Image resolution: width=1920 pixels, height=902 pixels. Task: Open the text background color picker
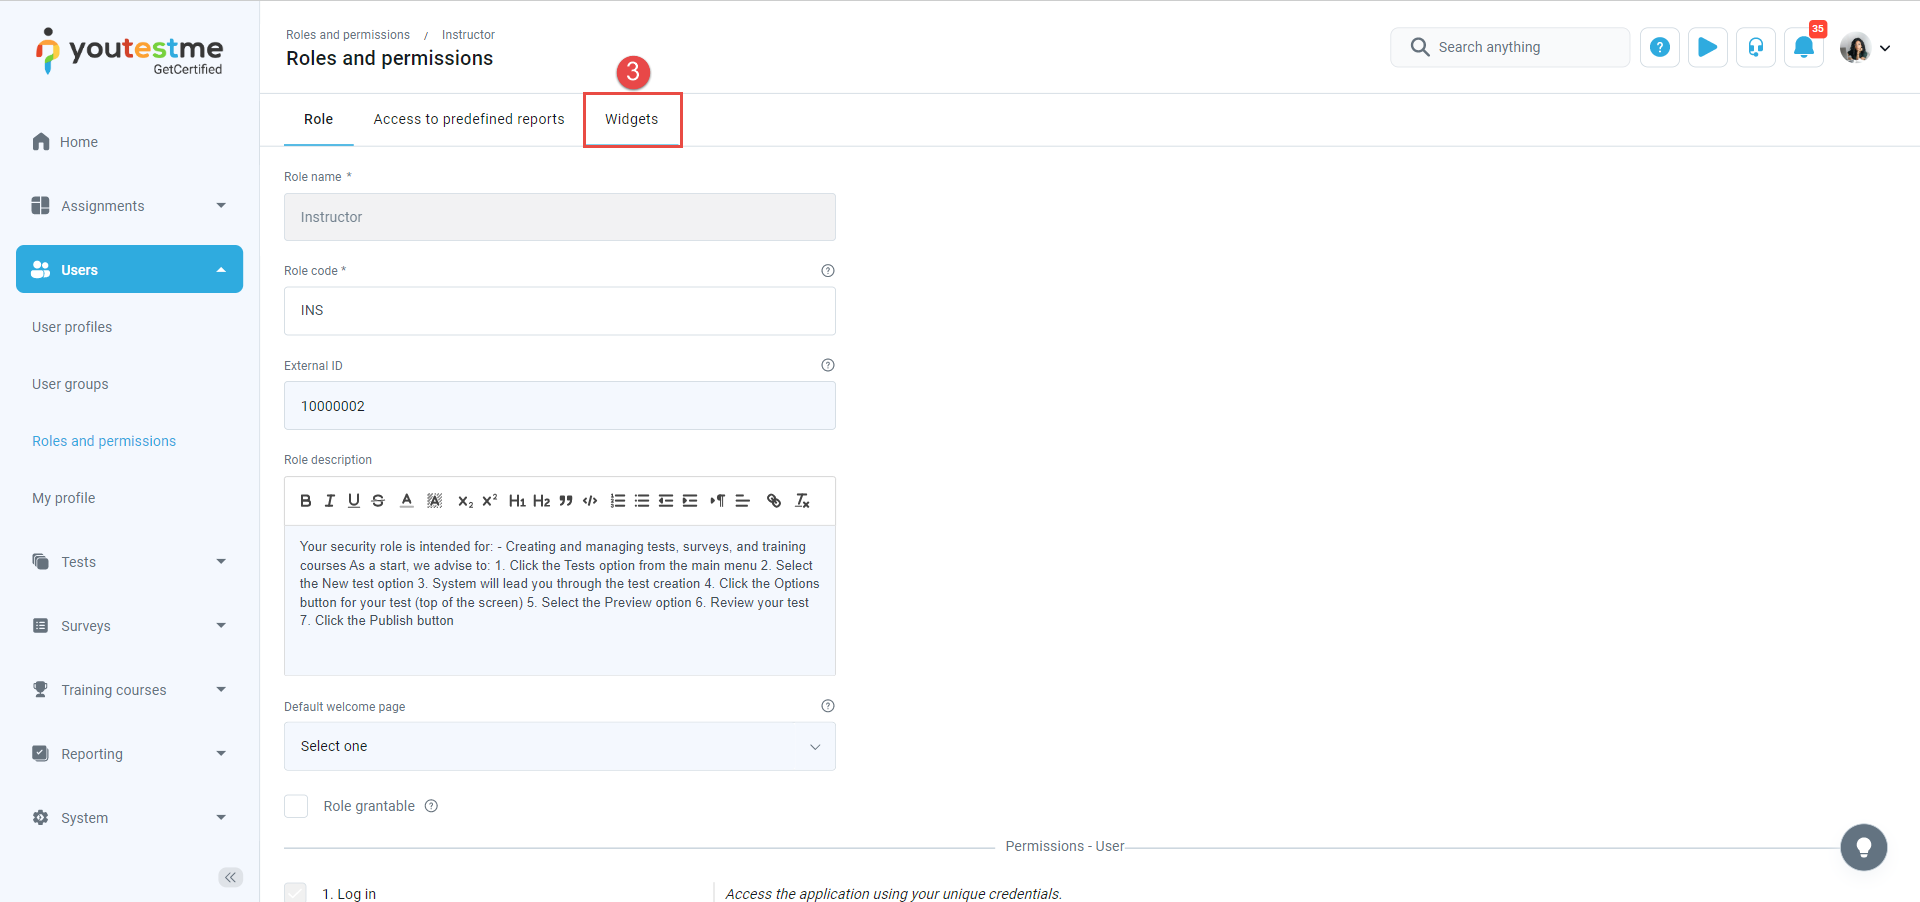tap(435, 501)
